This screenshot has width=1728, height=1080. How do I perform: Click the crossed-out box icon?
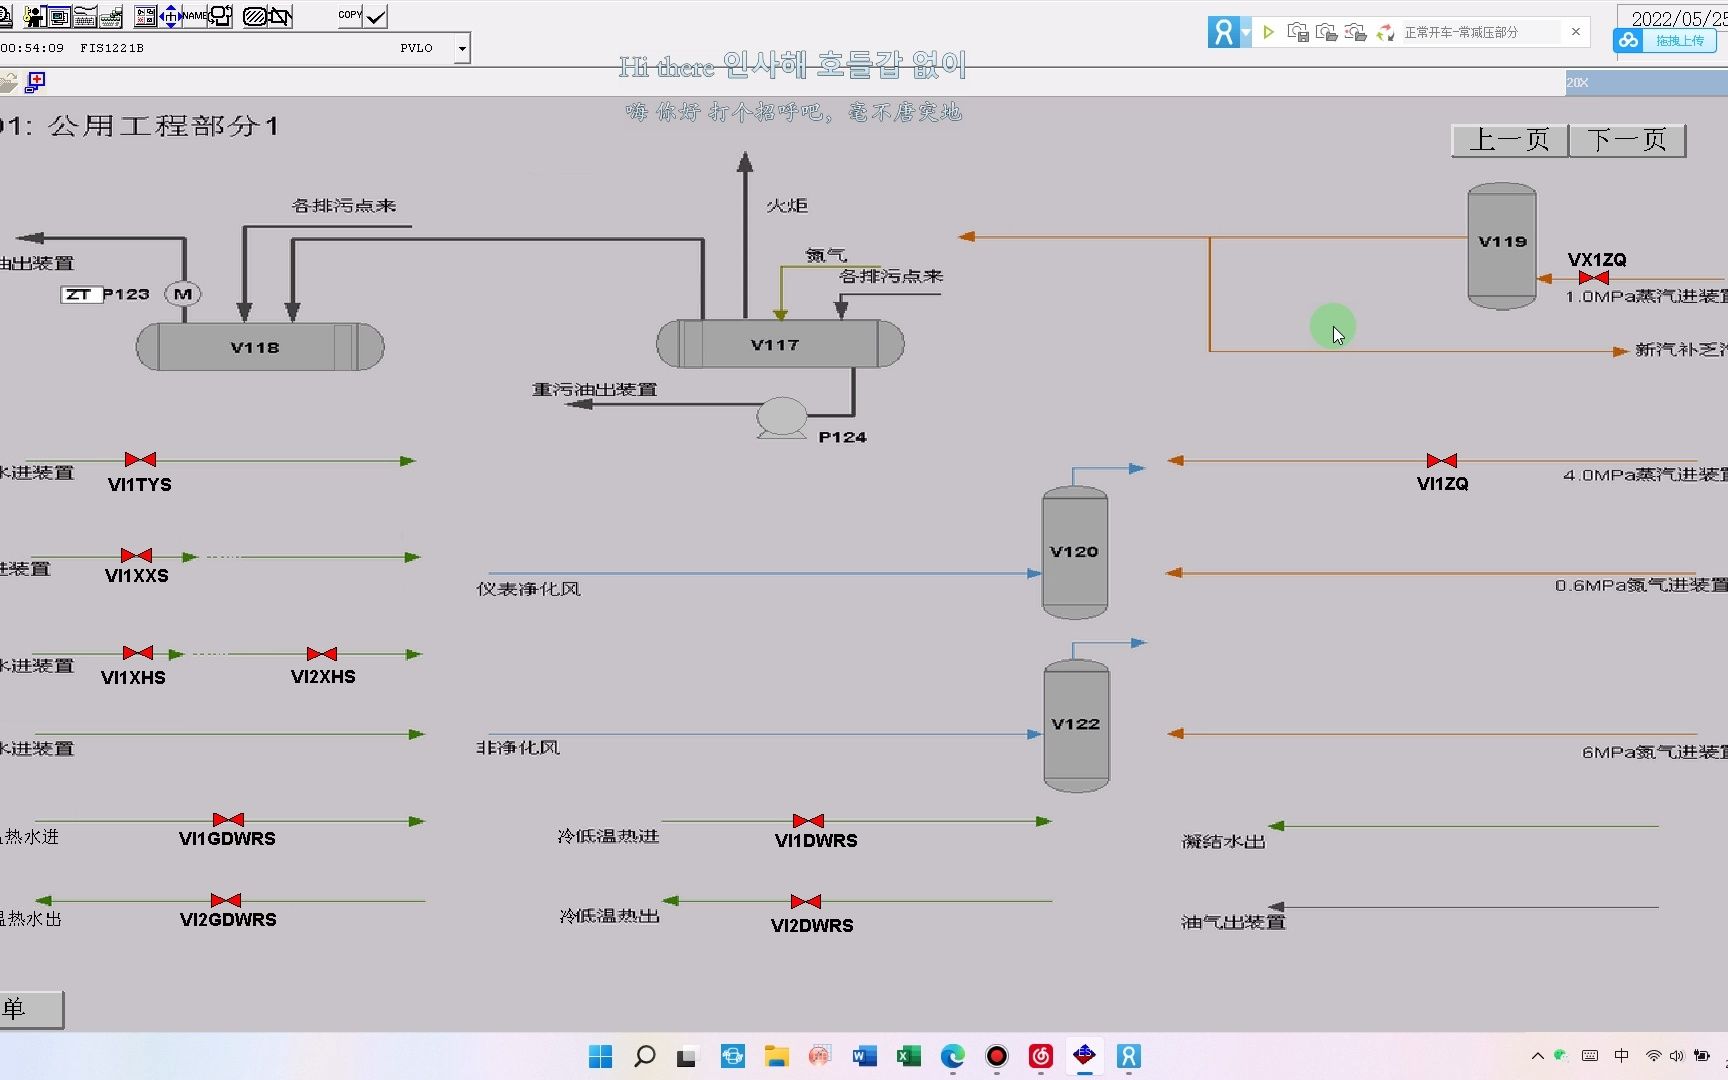279,16
